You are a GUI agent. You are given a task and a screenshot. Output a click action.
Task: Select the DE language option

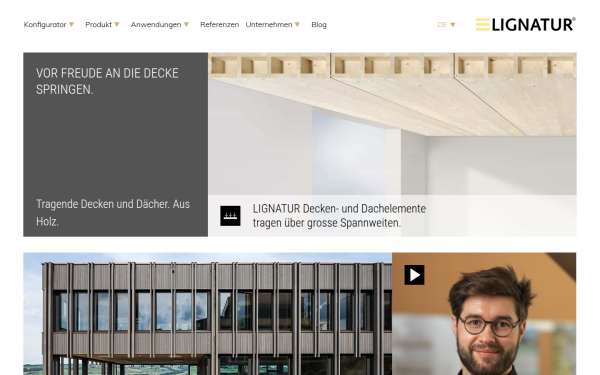[x=442, y=24]
